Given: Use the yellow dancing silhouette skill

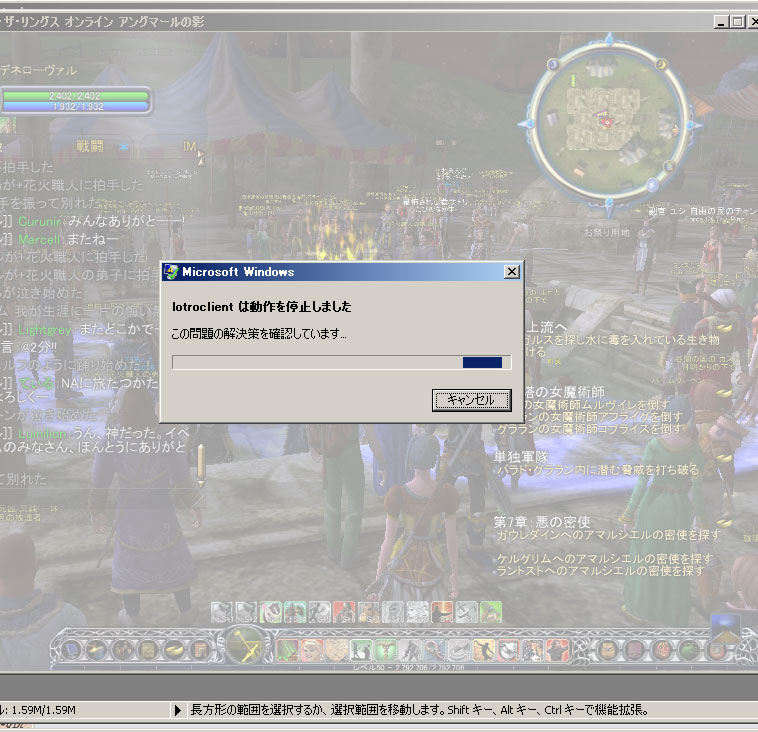Looking at the screenshot, I should [484, 650].
